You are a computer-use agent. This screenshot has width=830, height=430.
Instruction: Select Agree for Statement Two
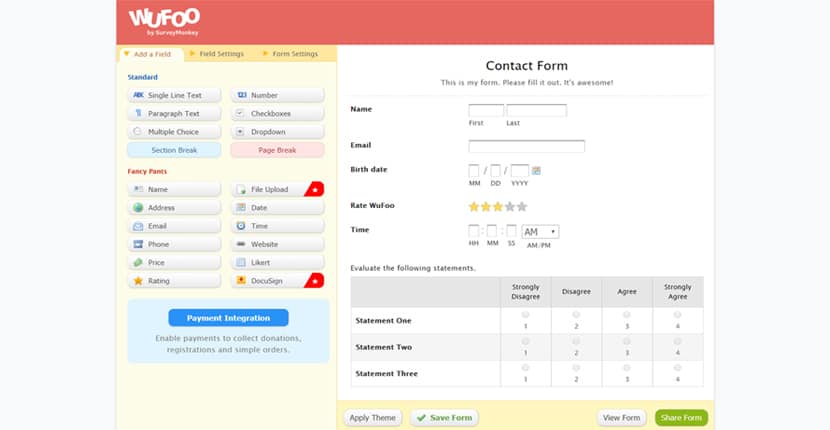(x=627, y=341)
